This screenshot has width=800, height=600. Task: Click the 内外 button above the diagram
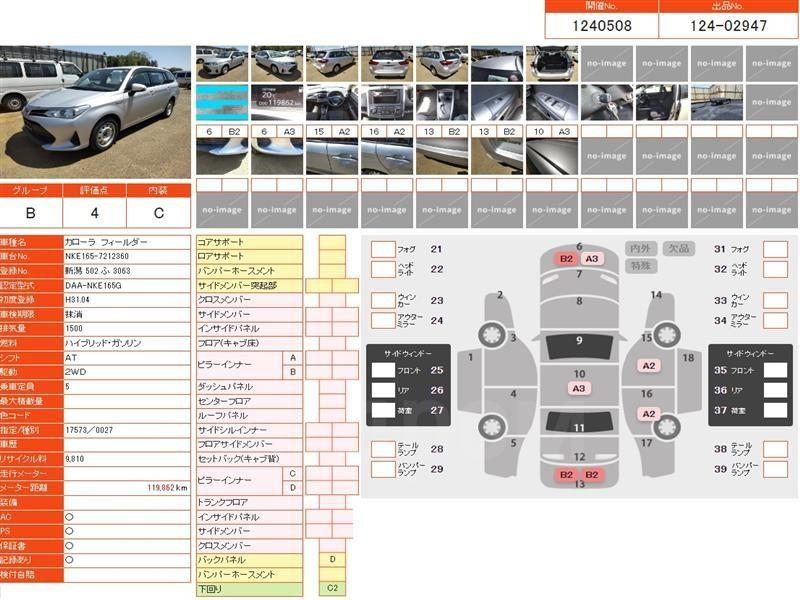(640, 248)
